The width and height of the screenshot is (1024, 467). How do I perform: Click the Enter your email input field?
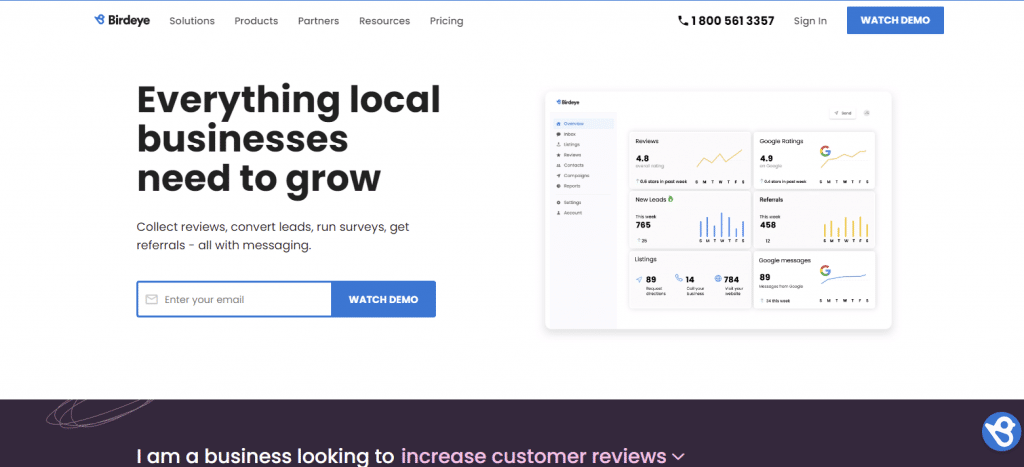click(x=240, y=299)
